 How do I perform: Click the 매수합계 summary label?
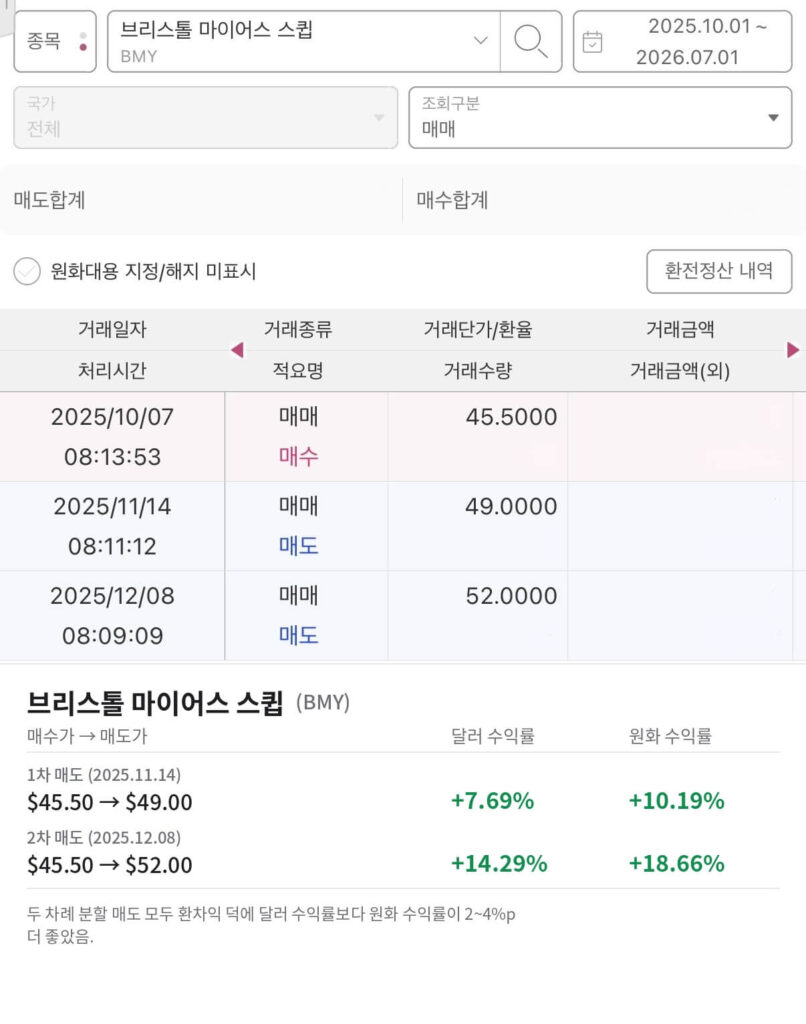pos(453,200)
